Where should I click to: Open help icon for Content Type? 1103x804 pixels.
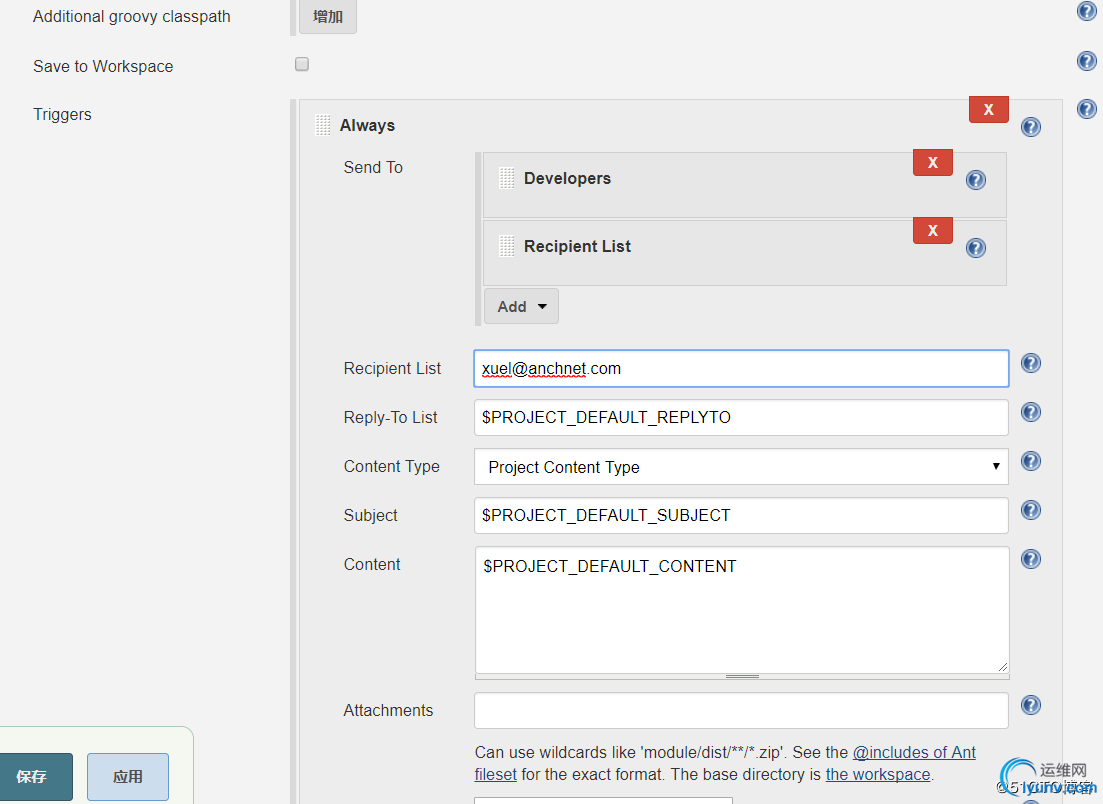[1031, 461]
